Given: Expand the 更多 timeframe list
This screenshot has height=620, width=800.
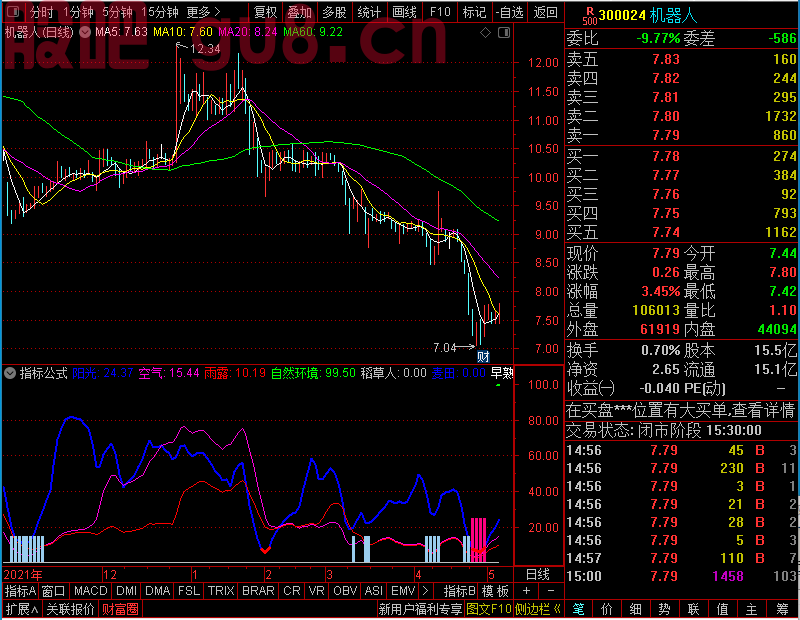Looking at the screenshot, I should point(203,12).
